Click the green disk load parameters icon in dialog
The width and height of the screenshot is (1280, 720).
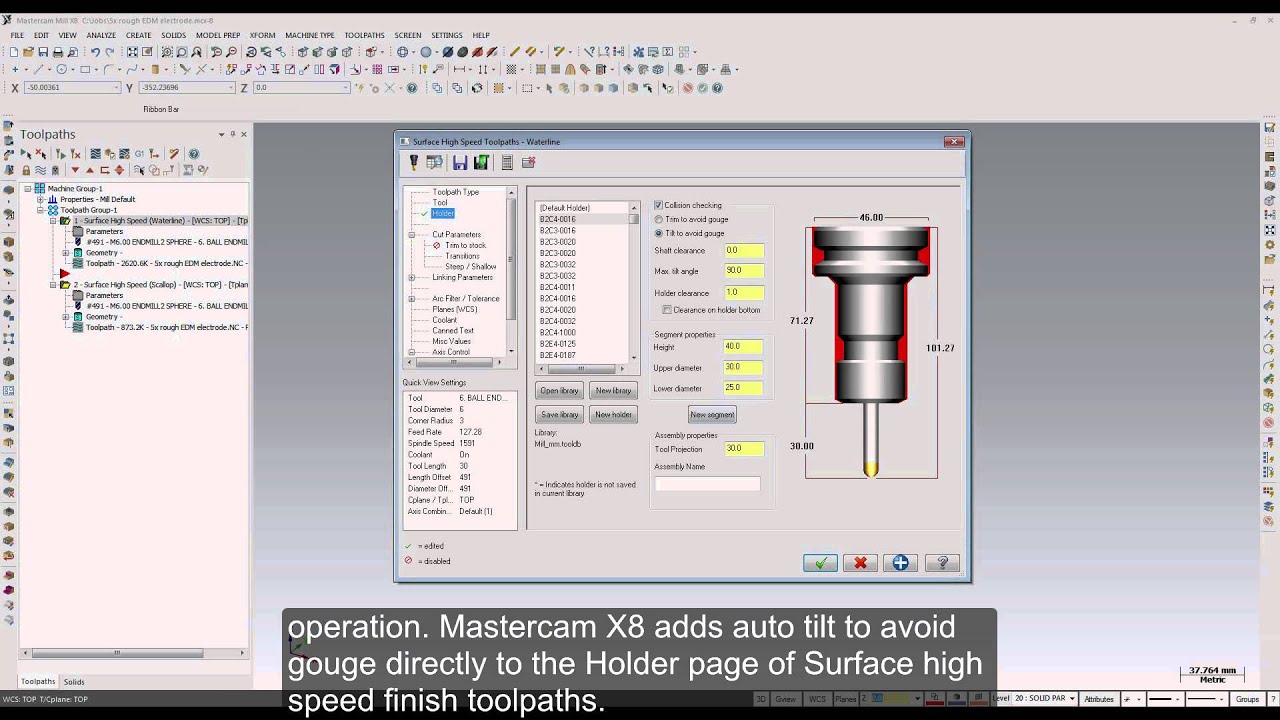coord(481,162)
